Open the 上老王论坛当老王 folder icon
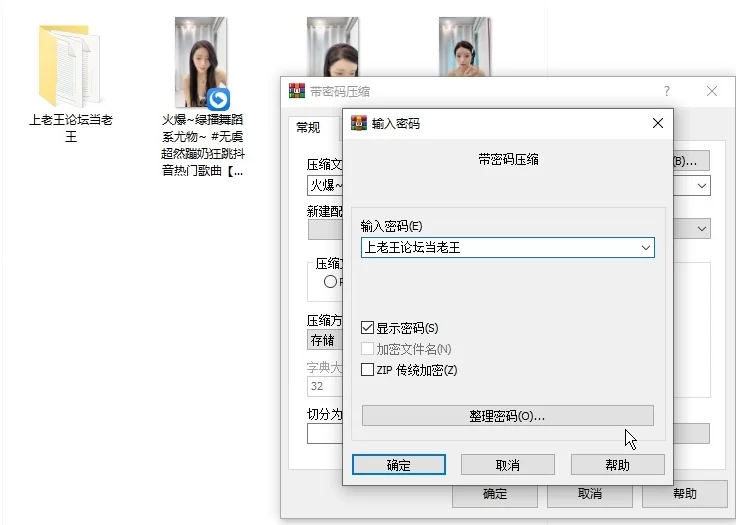The width and height of the screenshot is (736, 525). pyautogui.click(x=69, y=66)
